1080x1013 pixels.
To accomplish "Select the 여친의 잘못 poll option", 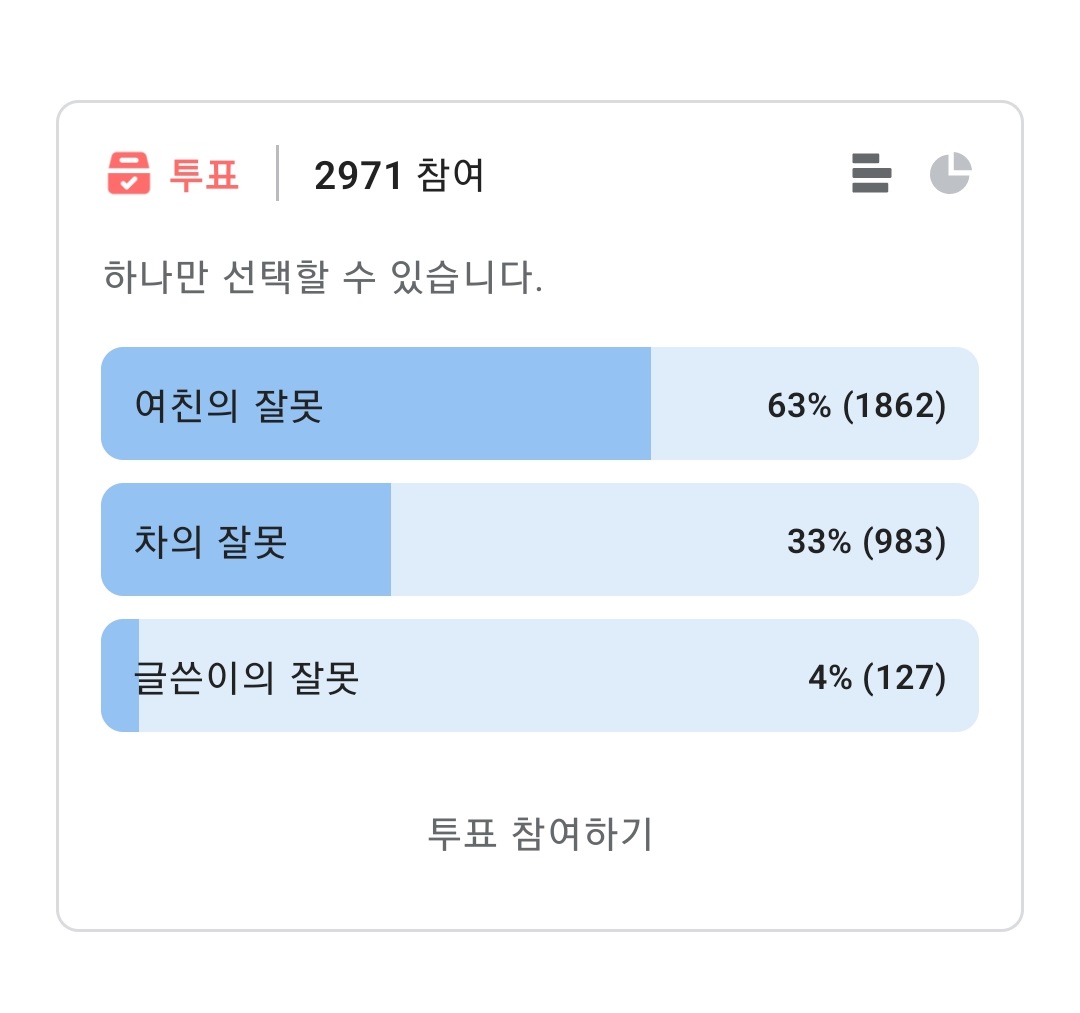I will [x=229, y=405].
